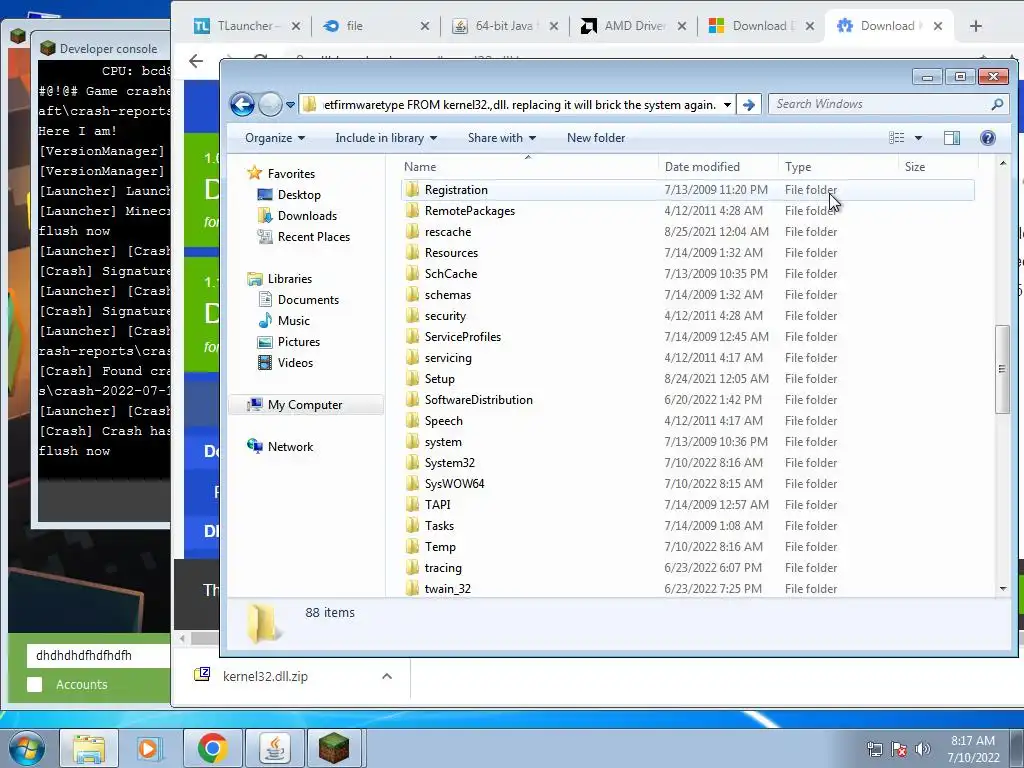Open the Organize menu
The width and height of the screenshot is (1024, 768).
click(275, 138)
